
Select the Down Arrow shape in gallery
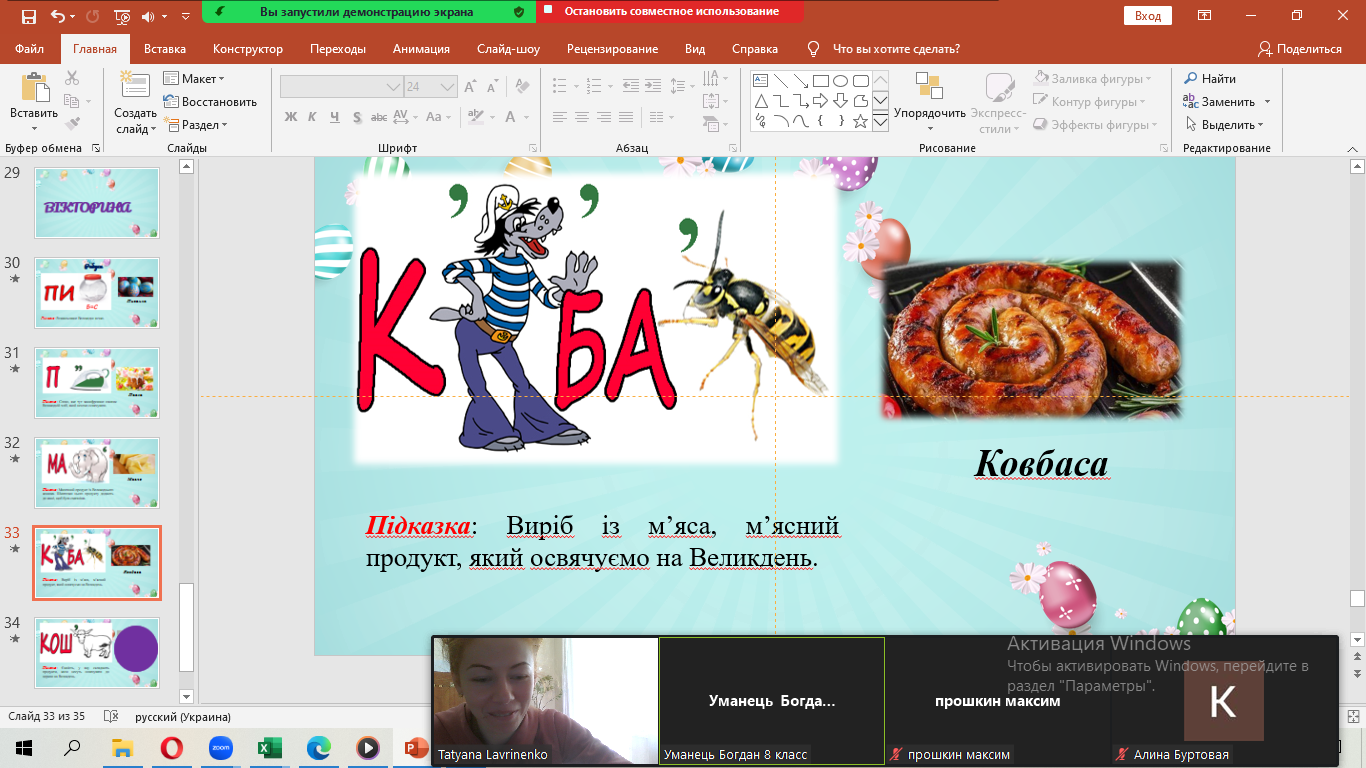click(840, 101)
